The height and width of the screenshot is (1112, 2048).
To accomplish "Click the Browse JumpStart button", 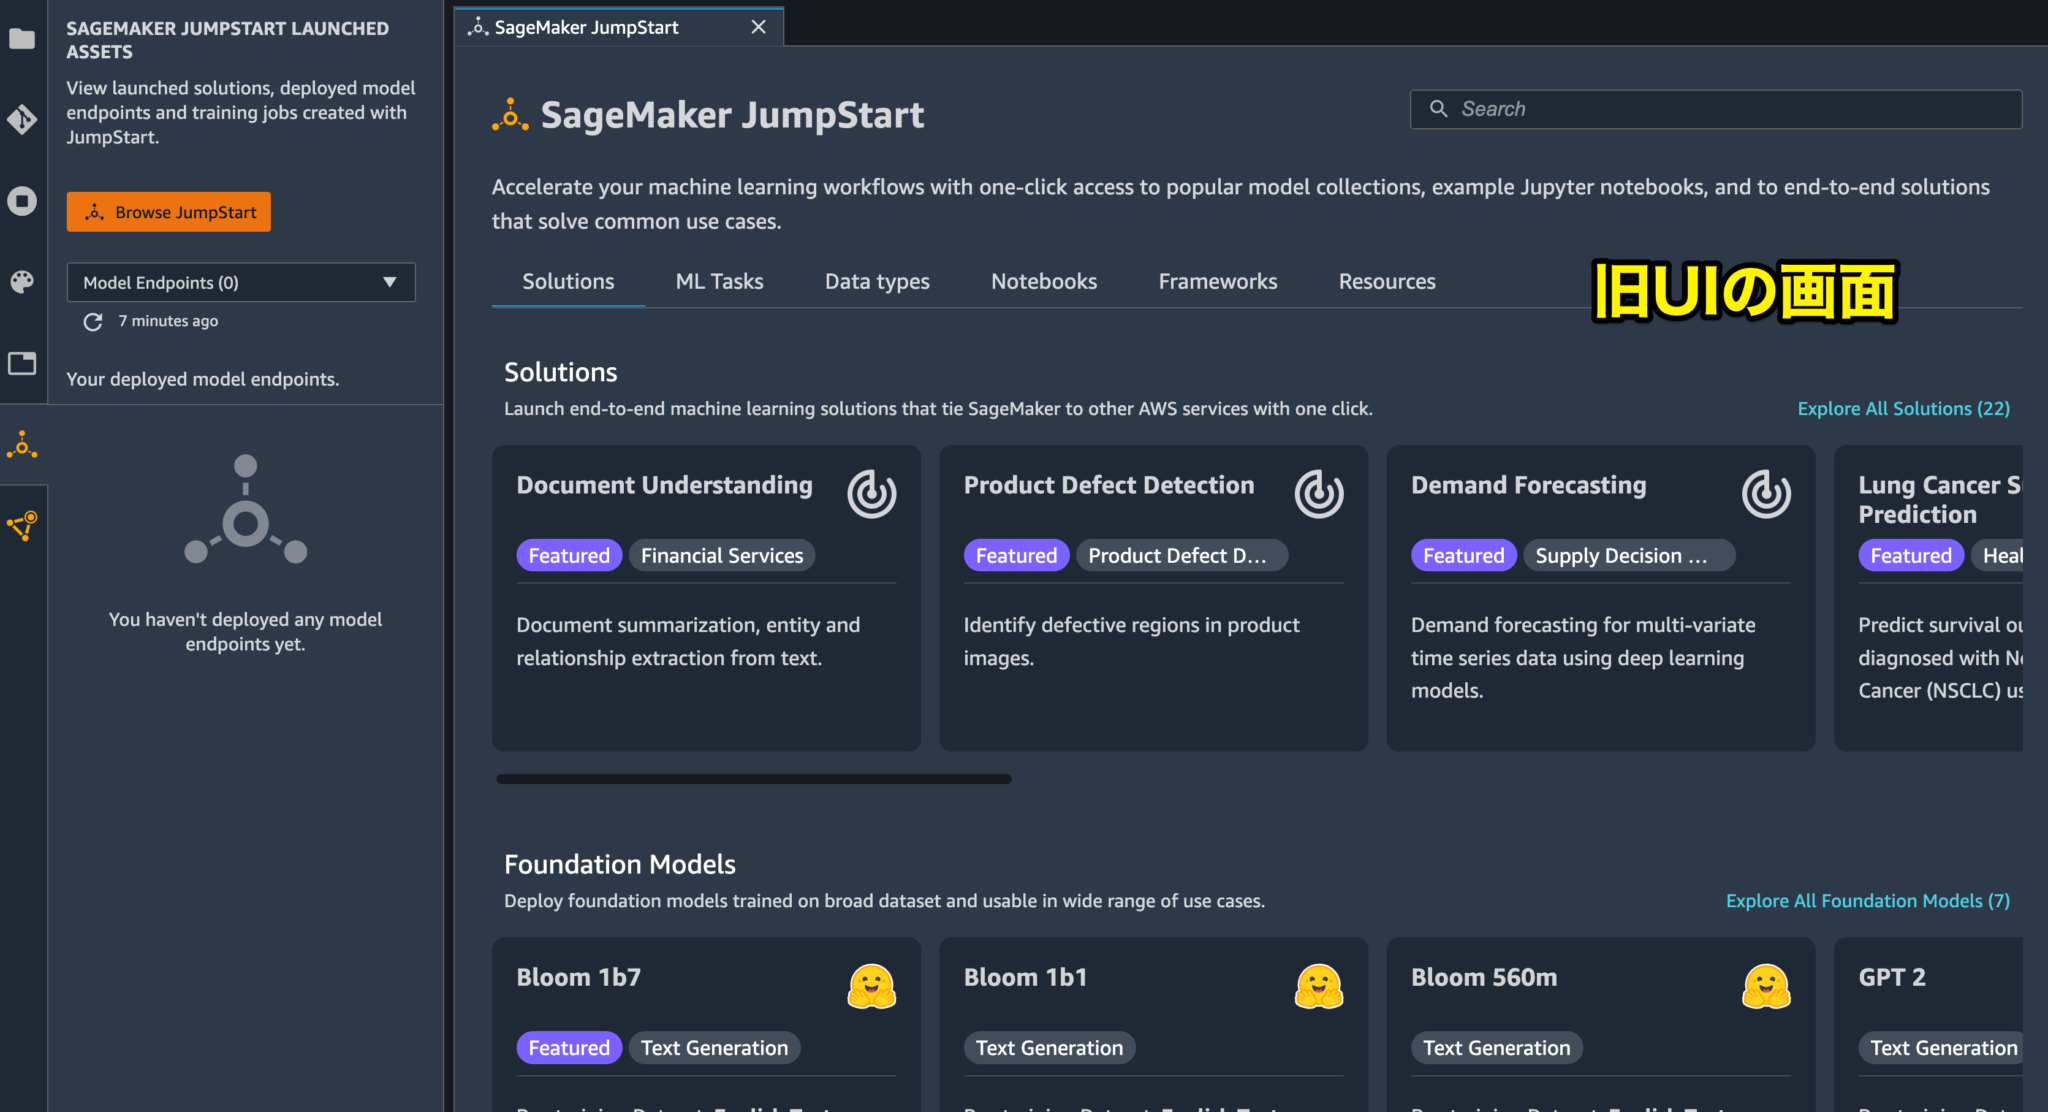I will 168,211.
